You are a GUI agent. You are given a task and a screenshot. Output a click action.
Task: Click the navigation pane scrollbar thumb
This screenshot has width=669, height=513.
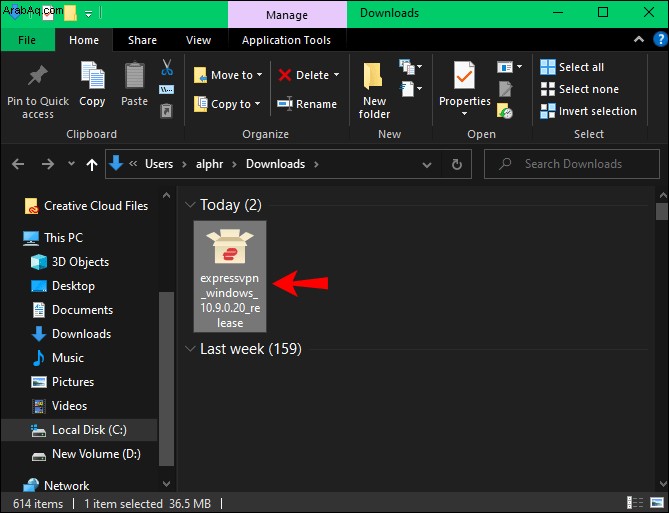click(166, 379)
